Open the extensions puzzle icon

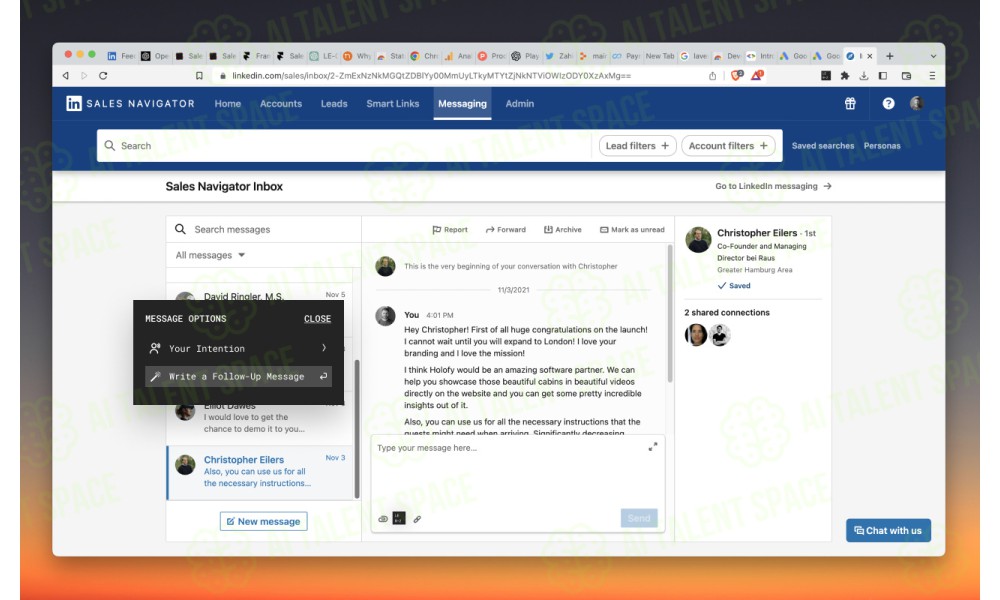[844, 75]
